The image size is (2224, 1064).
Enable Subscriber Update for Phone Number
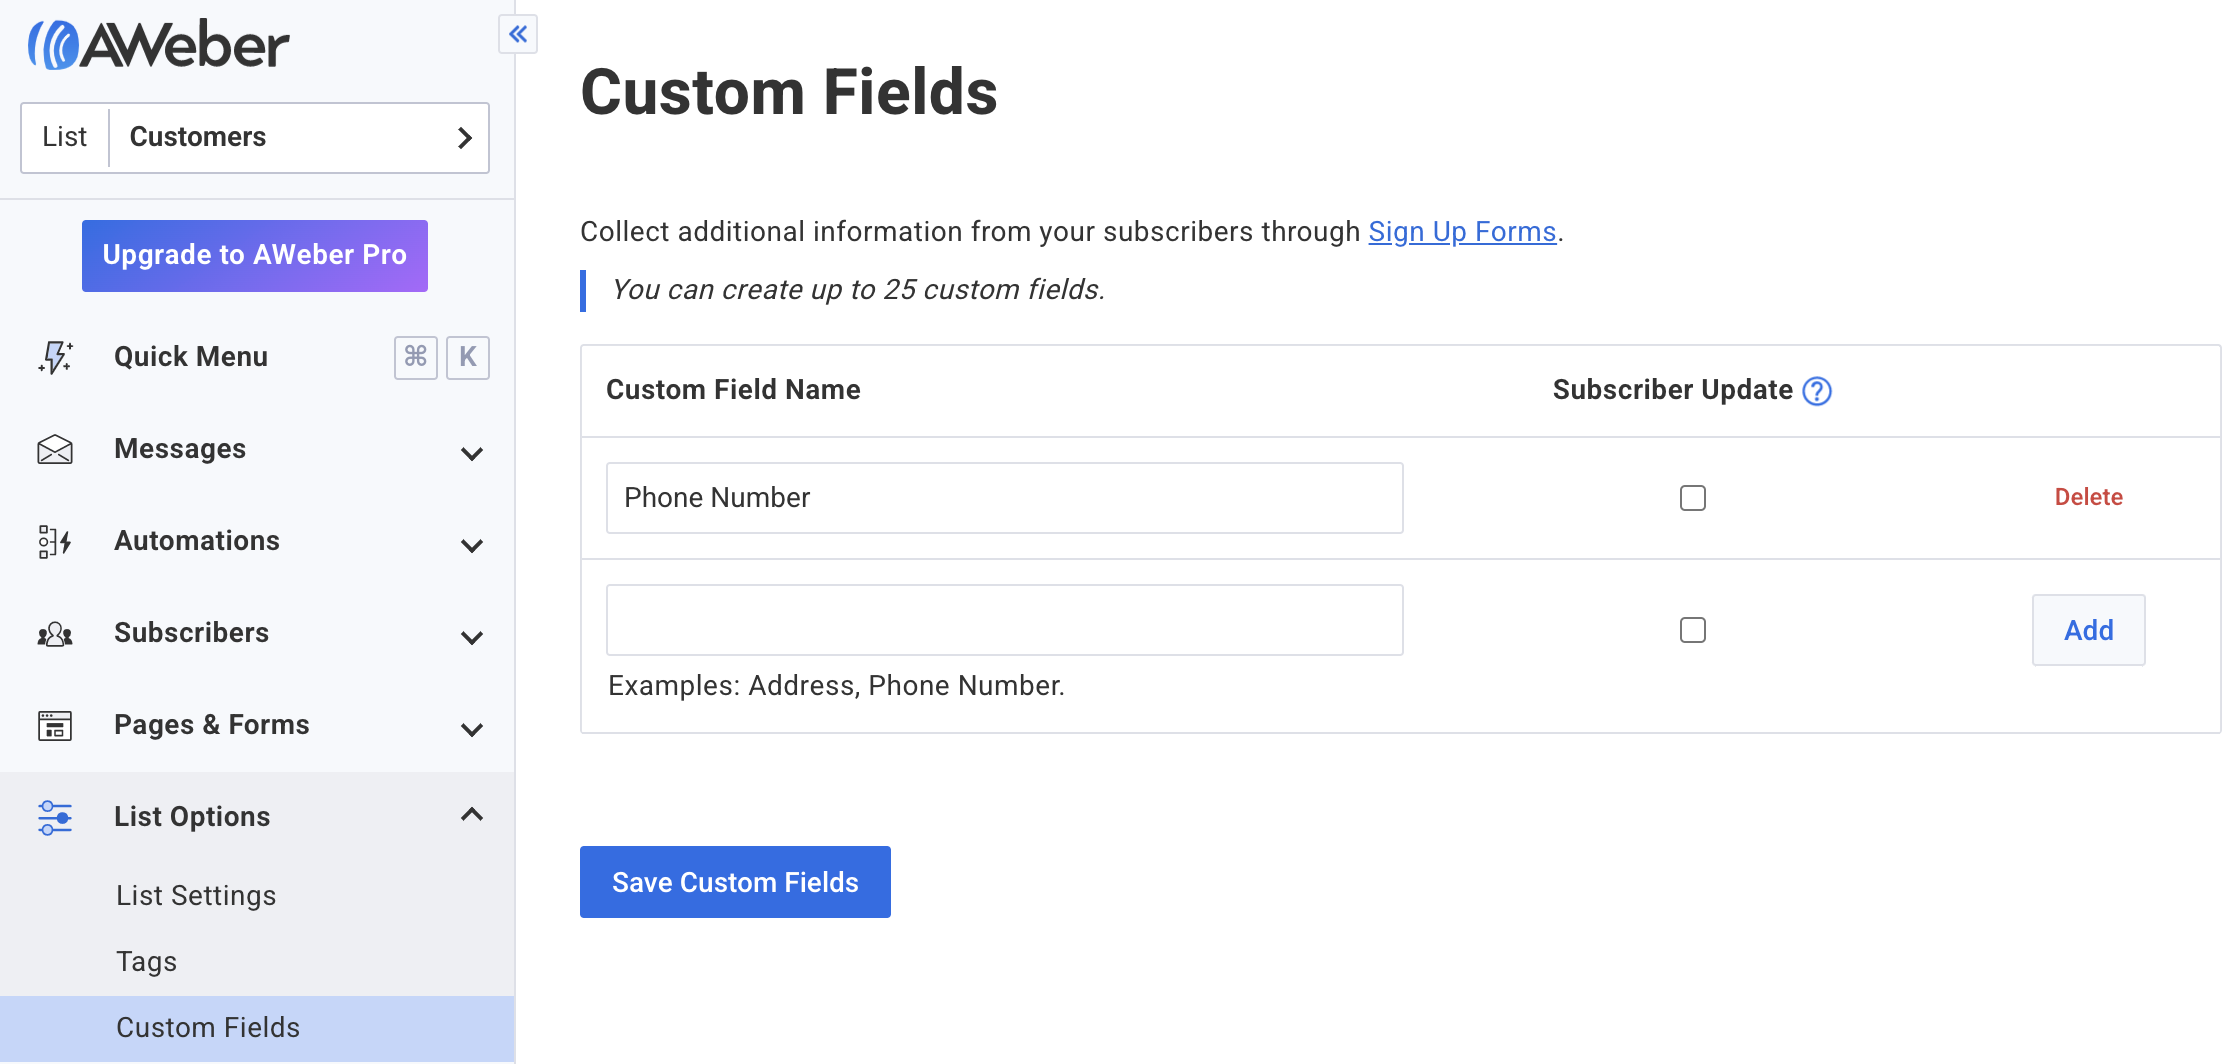point(1693,497)
